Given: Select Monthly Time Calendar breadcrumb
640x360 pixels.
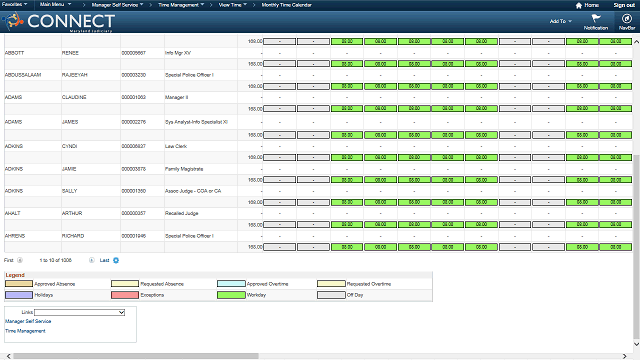Looking at the screenshot, I should [x=286, y=5].
